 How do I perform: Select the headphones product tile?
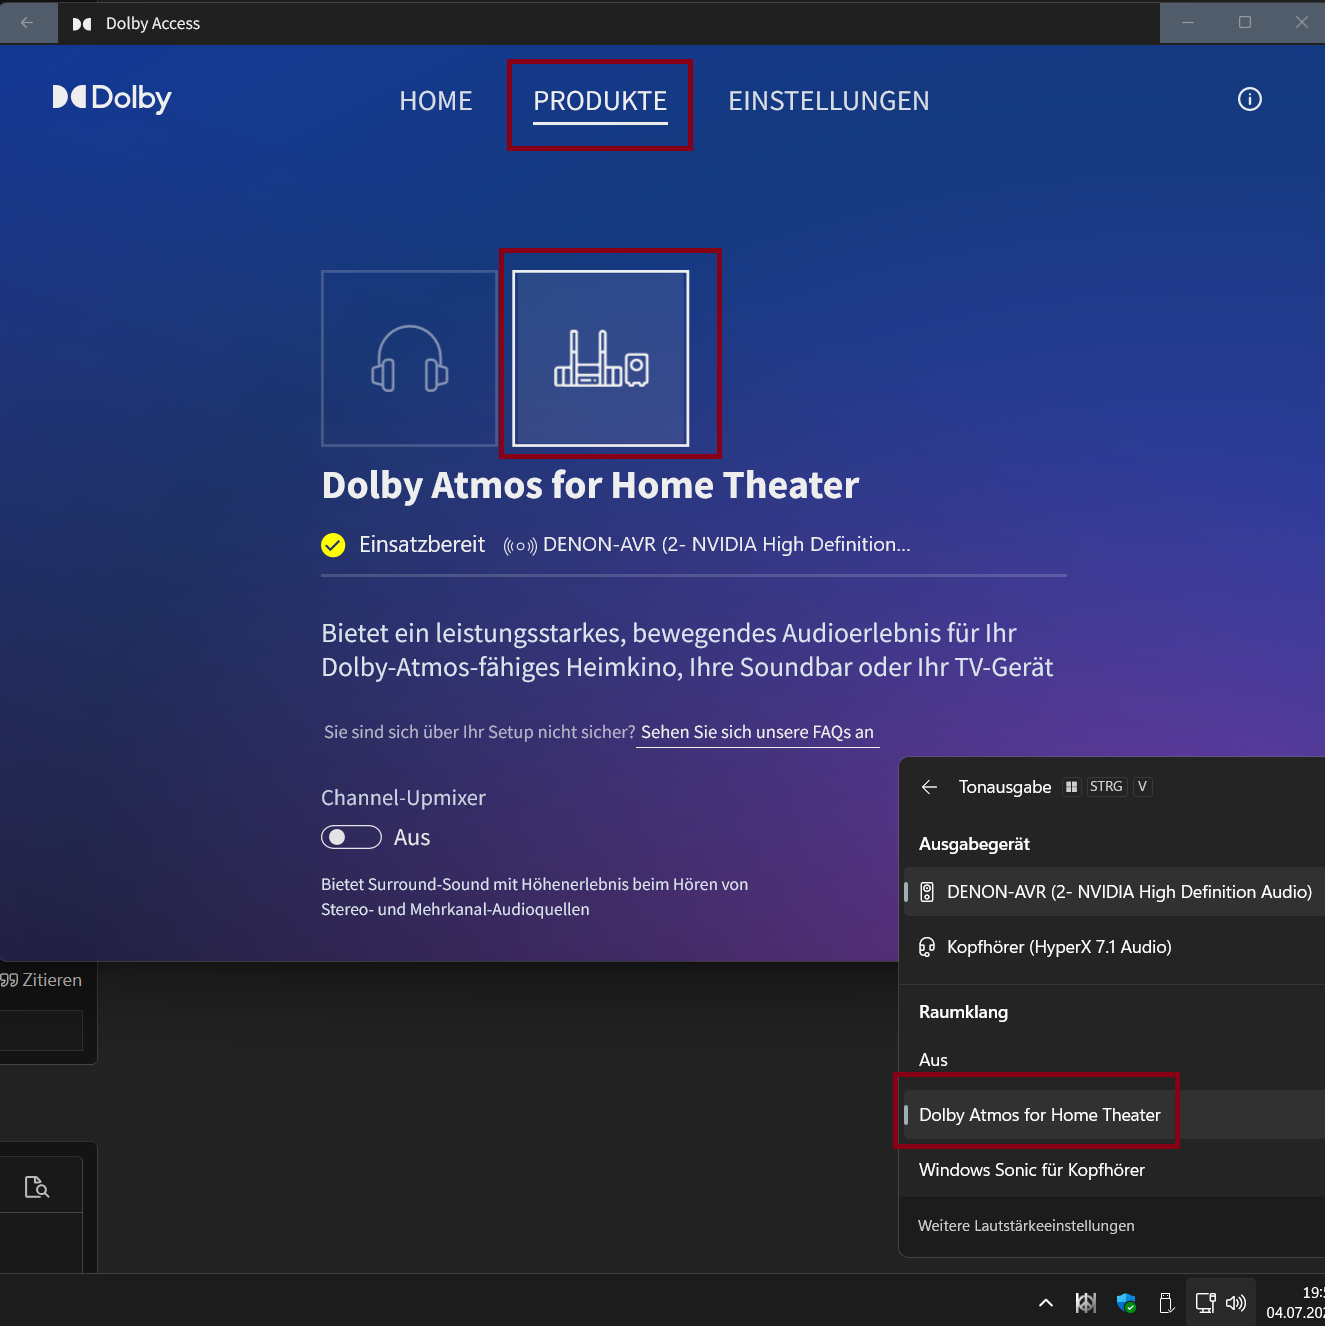tap(409, 358)
